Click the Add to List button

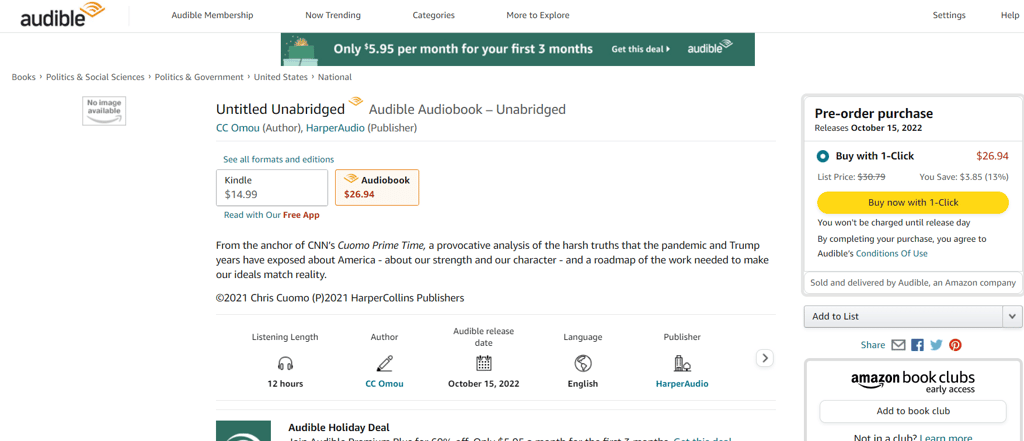[x=903, y=316]
